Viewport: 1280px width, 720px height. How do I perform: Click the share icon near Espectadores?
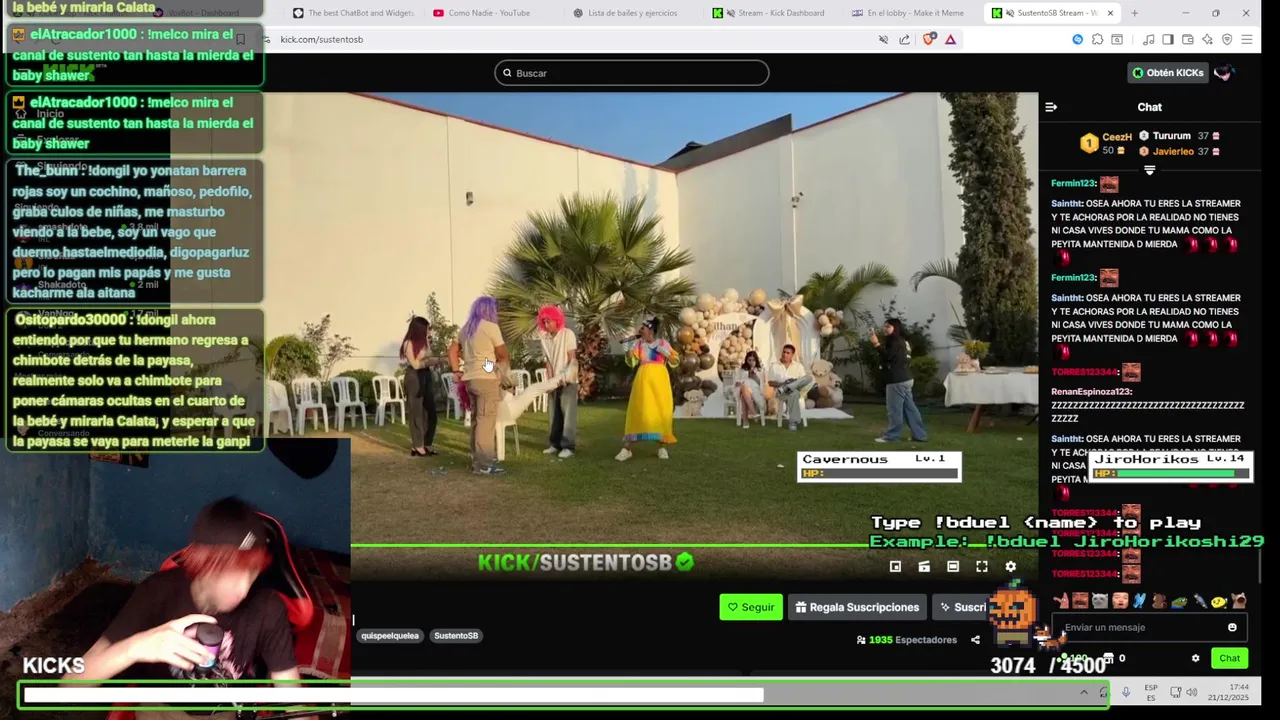pyautogui.click(x=975, y=640)
